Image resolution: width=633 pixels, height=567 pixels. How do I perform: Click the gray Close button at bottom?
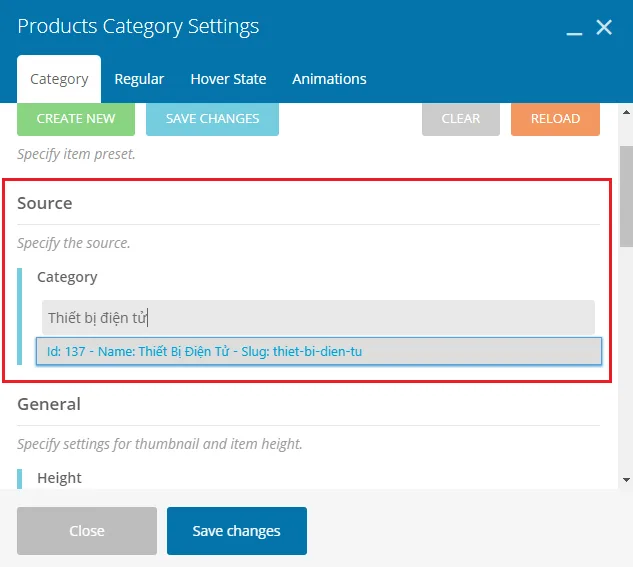click(87, 531)
